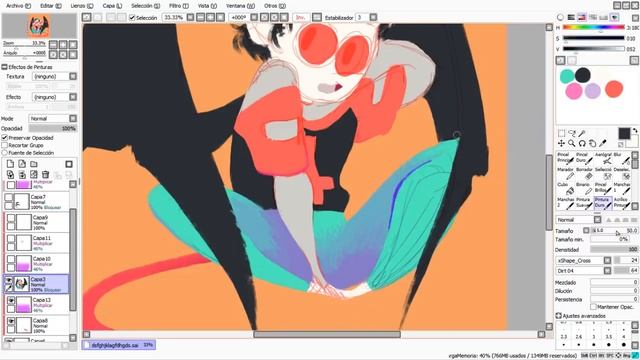Hide the Capa3 layer eye icon
Screen dimensions: 640x360
[x=9, y=280]
